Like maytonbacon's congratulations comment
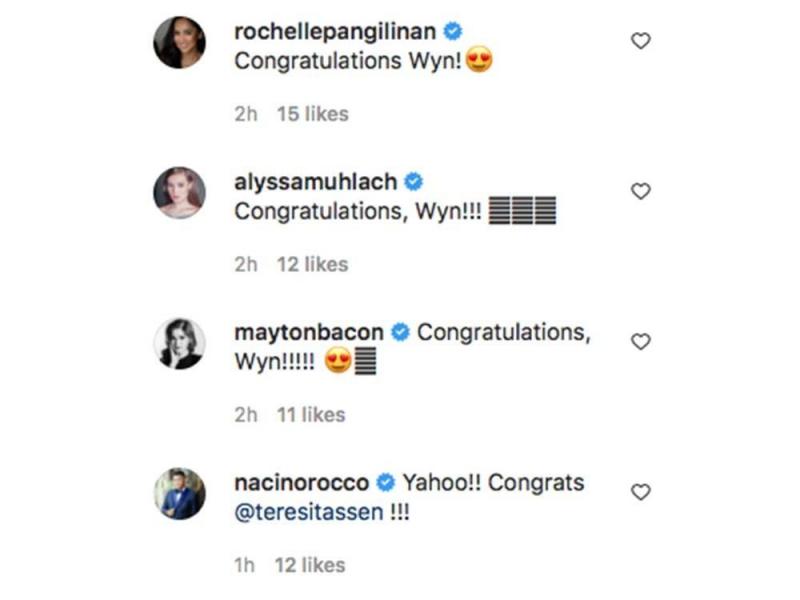Viewport: 800px width, 600px height. (x=641, y=342)
